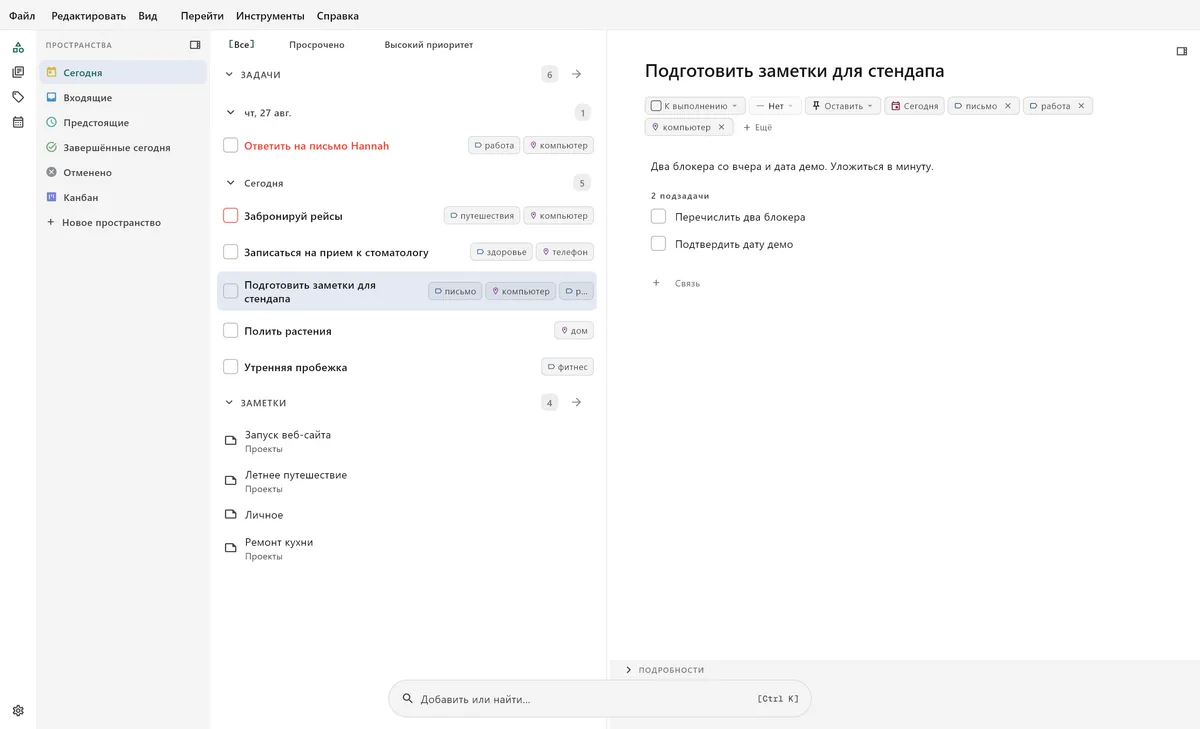Open settings gear icon

[x=18, y=711]
